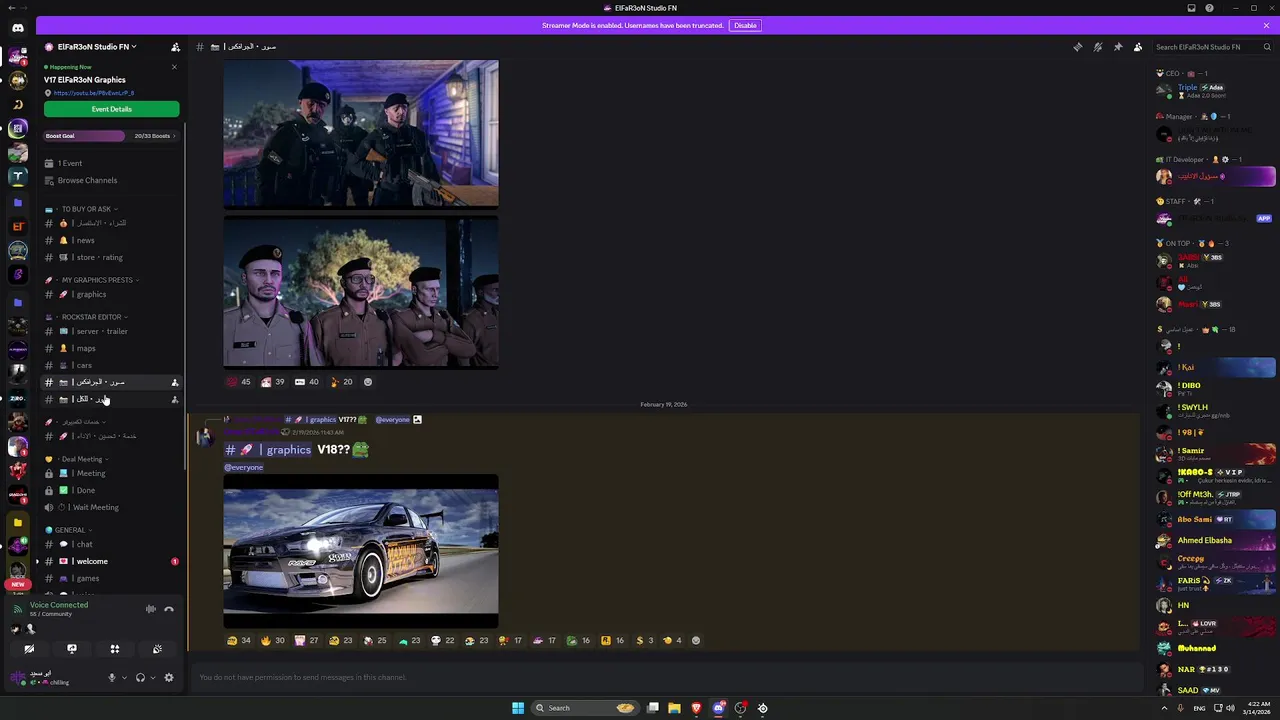Add the reaction showing count 45

(239, 381)
